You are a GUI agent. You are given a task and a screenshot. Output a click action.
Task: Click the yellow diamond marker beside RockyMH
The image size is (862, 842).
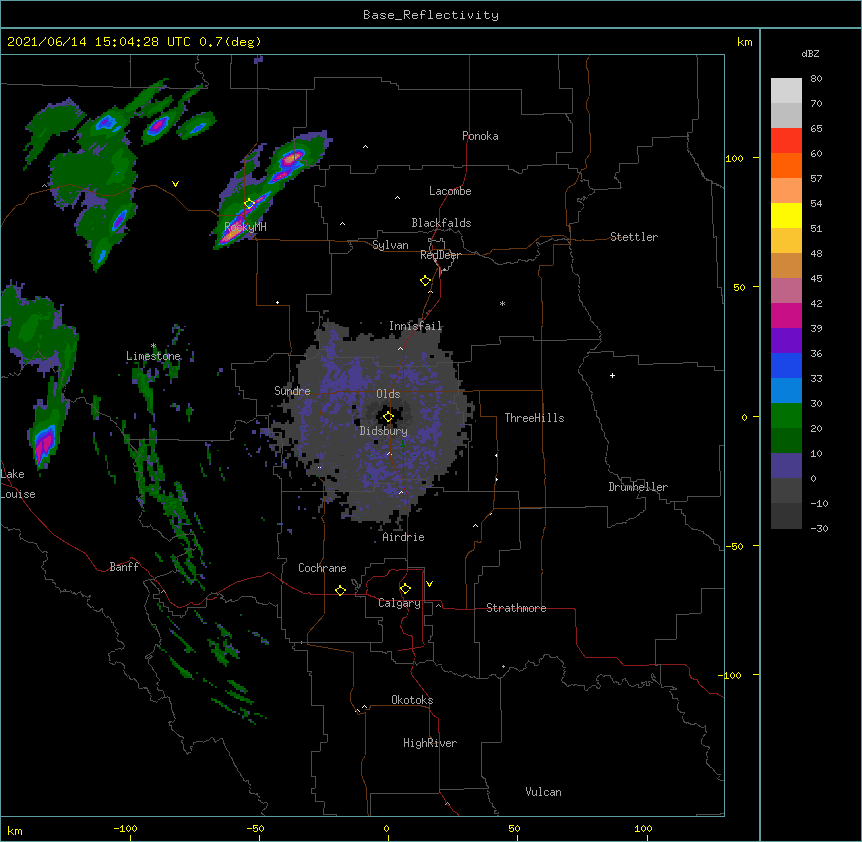click(249, 203)
